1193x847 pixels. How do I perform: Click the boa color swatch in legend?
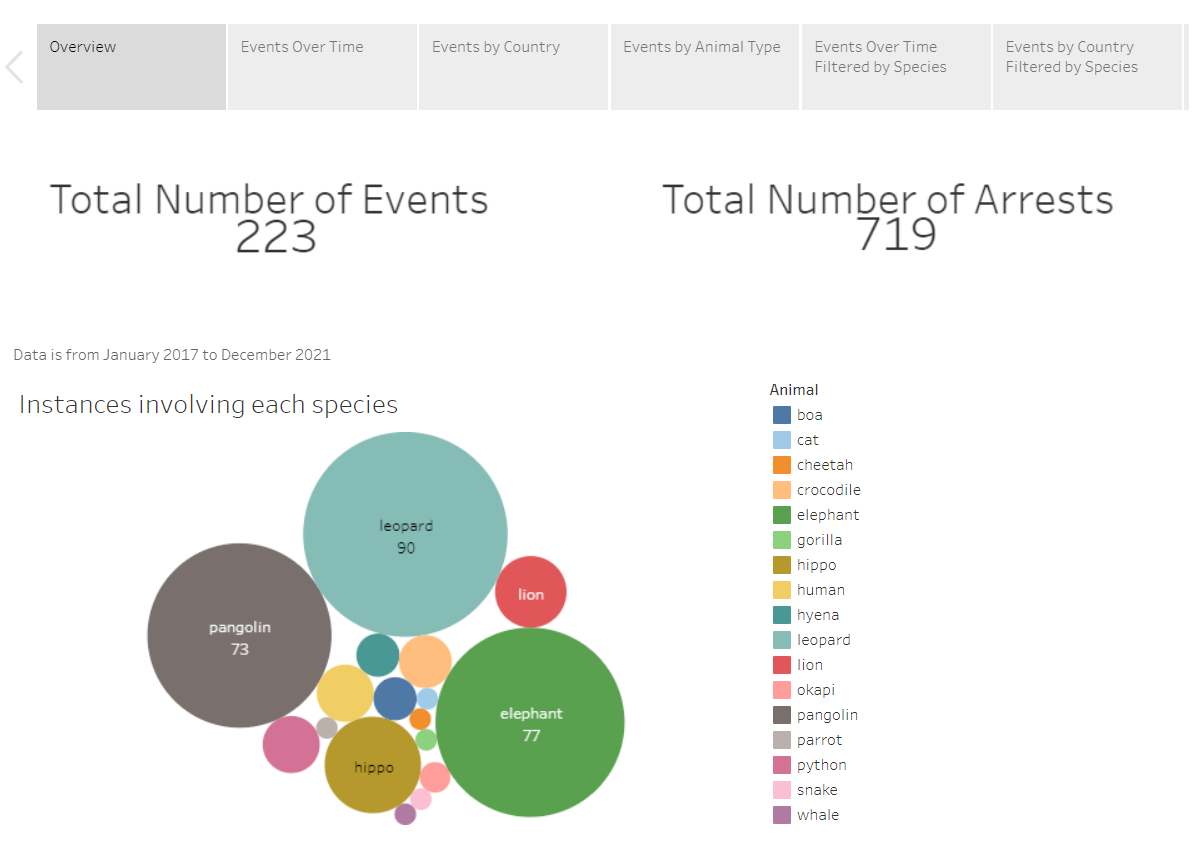tap(782, 415)
